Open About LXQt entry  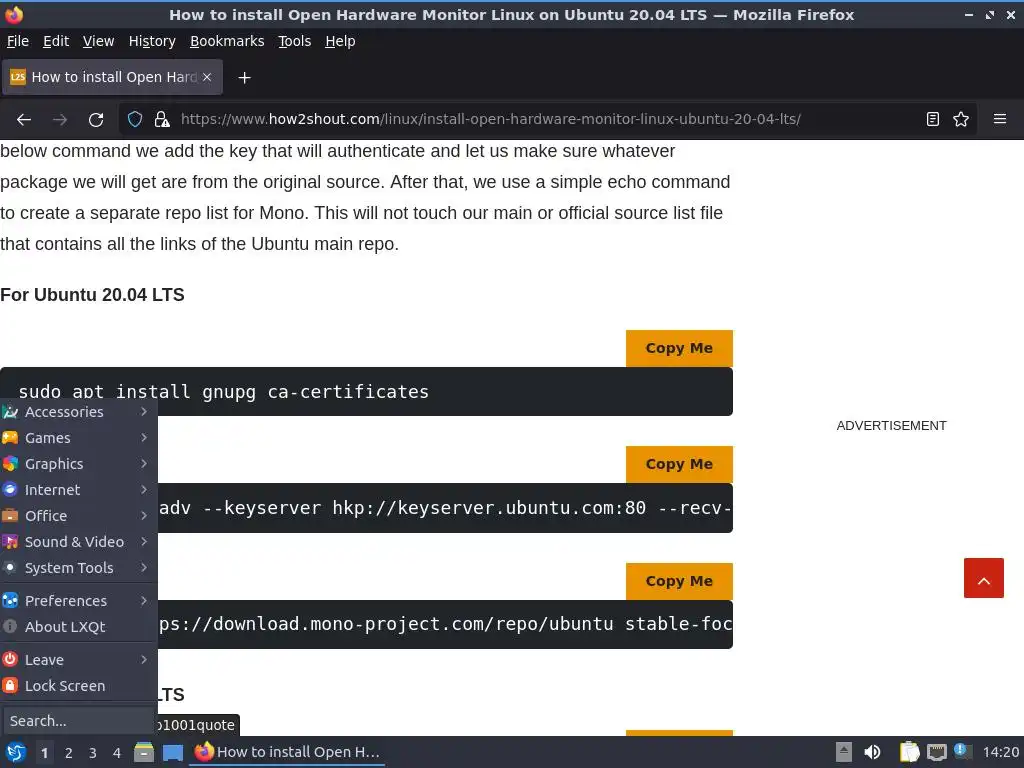pyautogui.click(x=78, y=627)
